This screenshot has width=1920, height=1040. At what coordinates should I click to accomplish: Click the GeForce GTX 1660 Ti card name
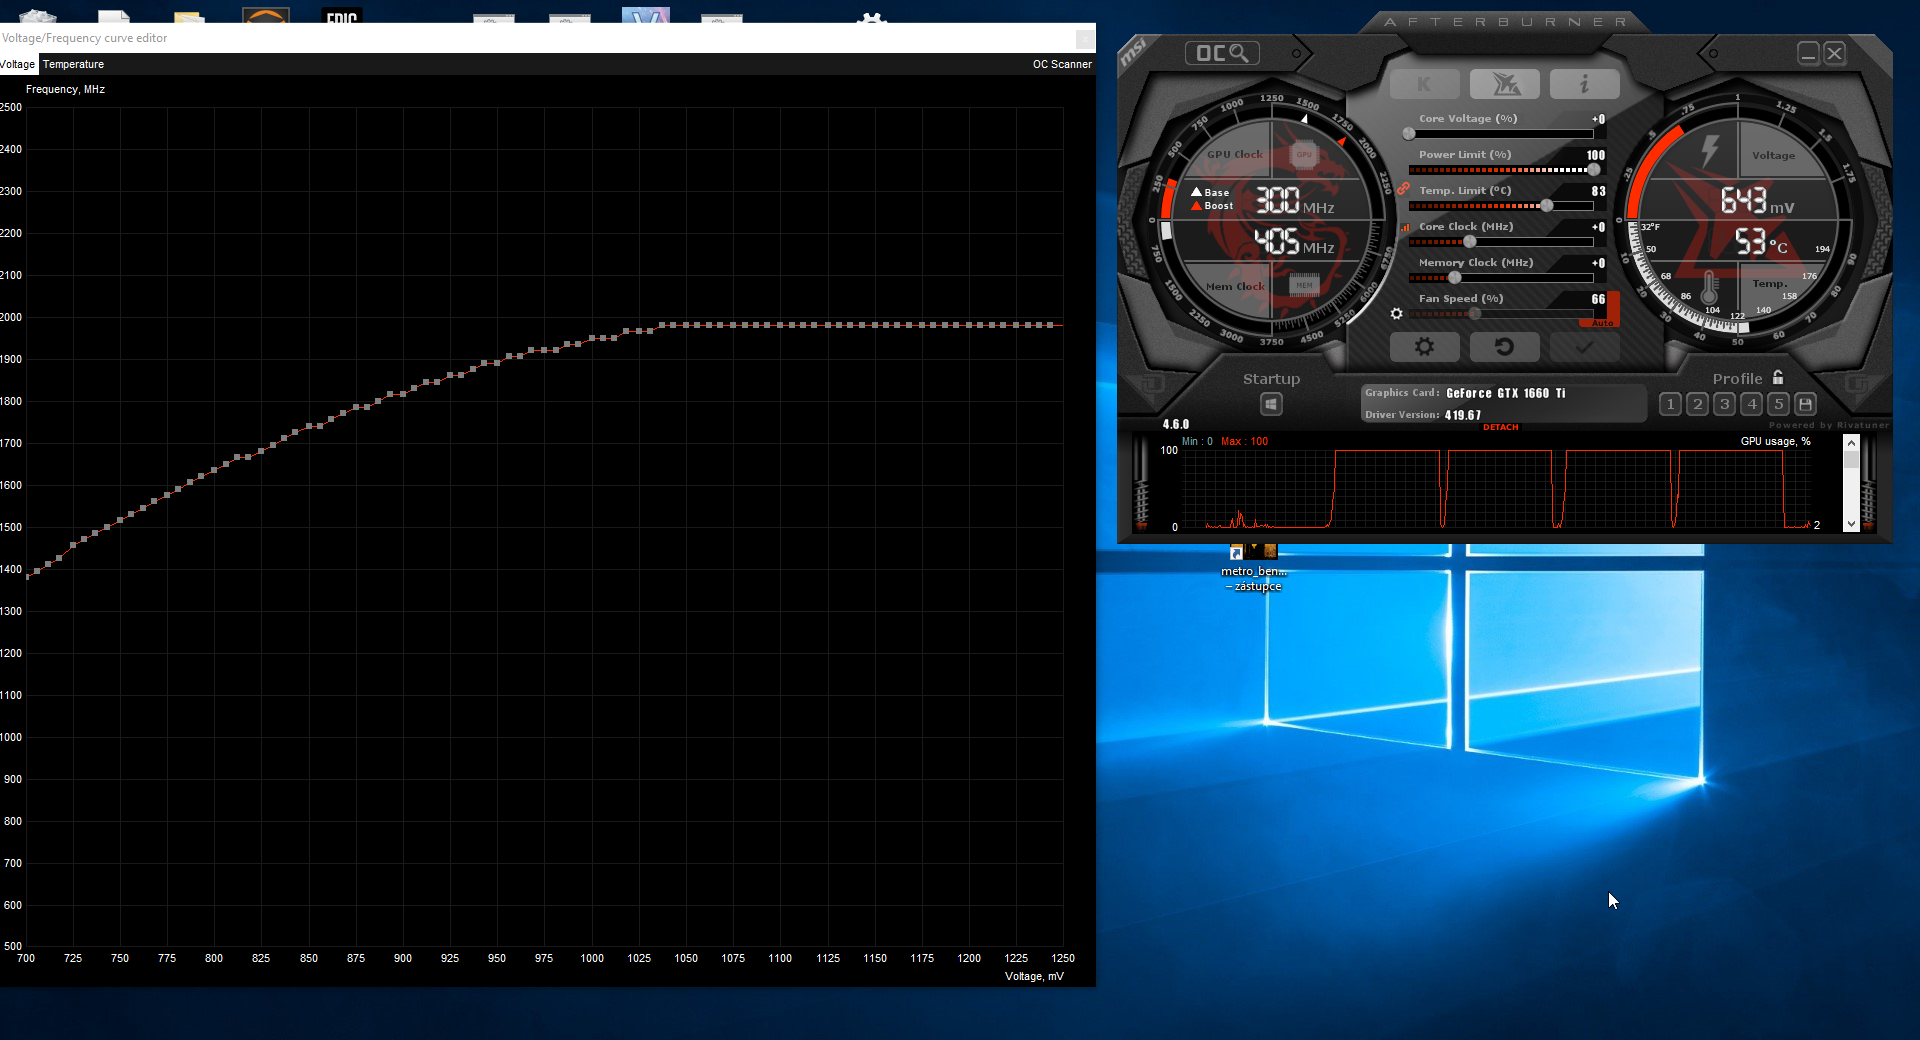coord(1505,393)
